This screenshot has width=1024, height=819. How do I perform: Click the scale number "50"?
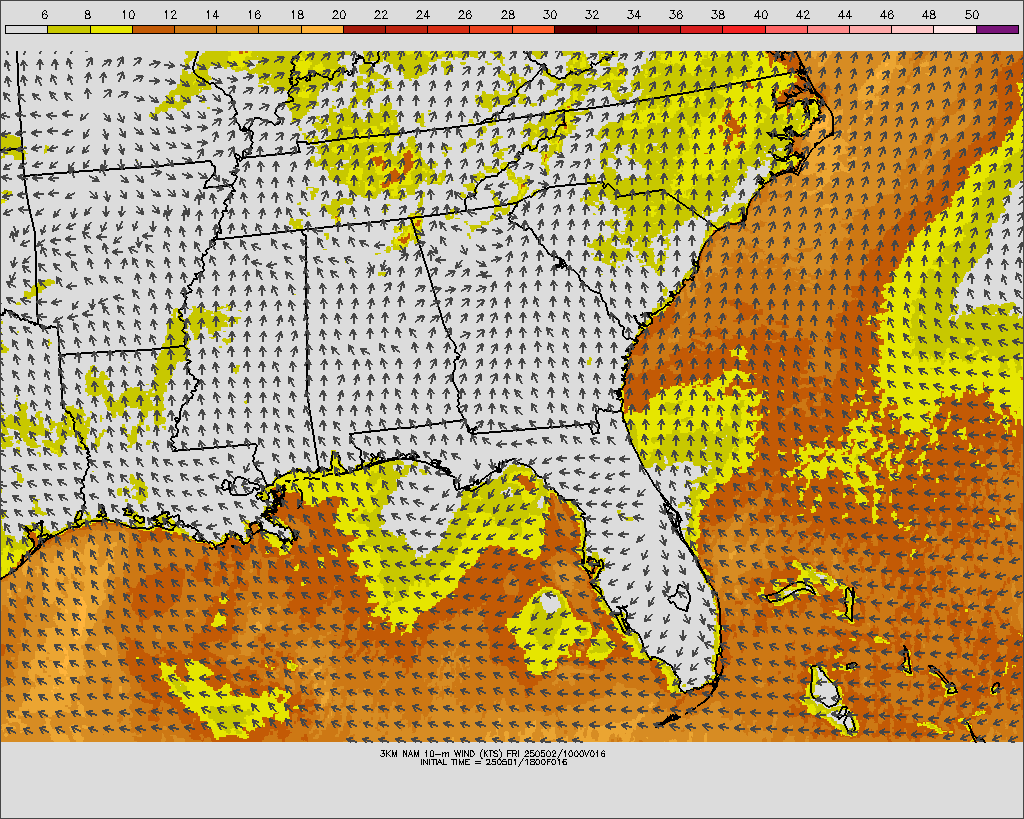pyautogui.click(x=972, y=14)
